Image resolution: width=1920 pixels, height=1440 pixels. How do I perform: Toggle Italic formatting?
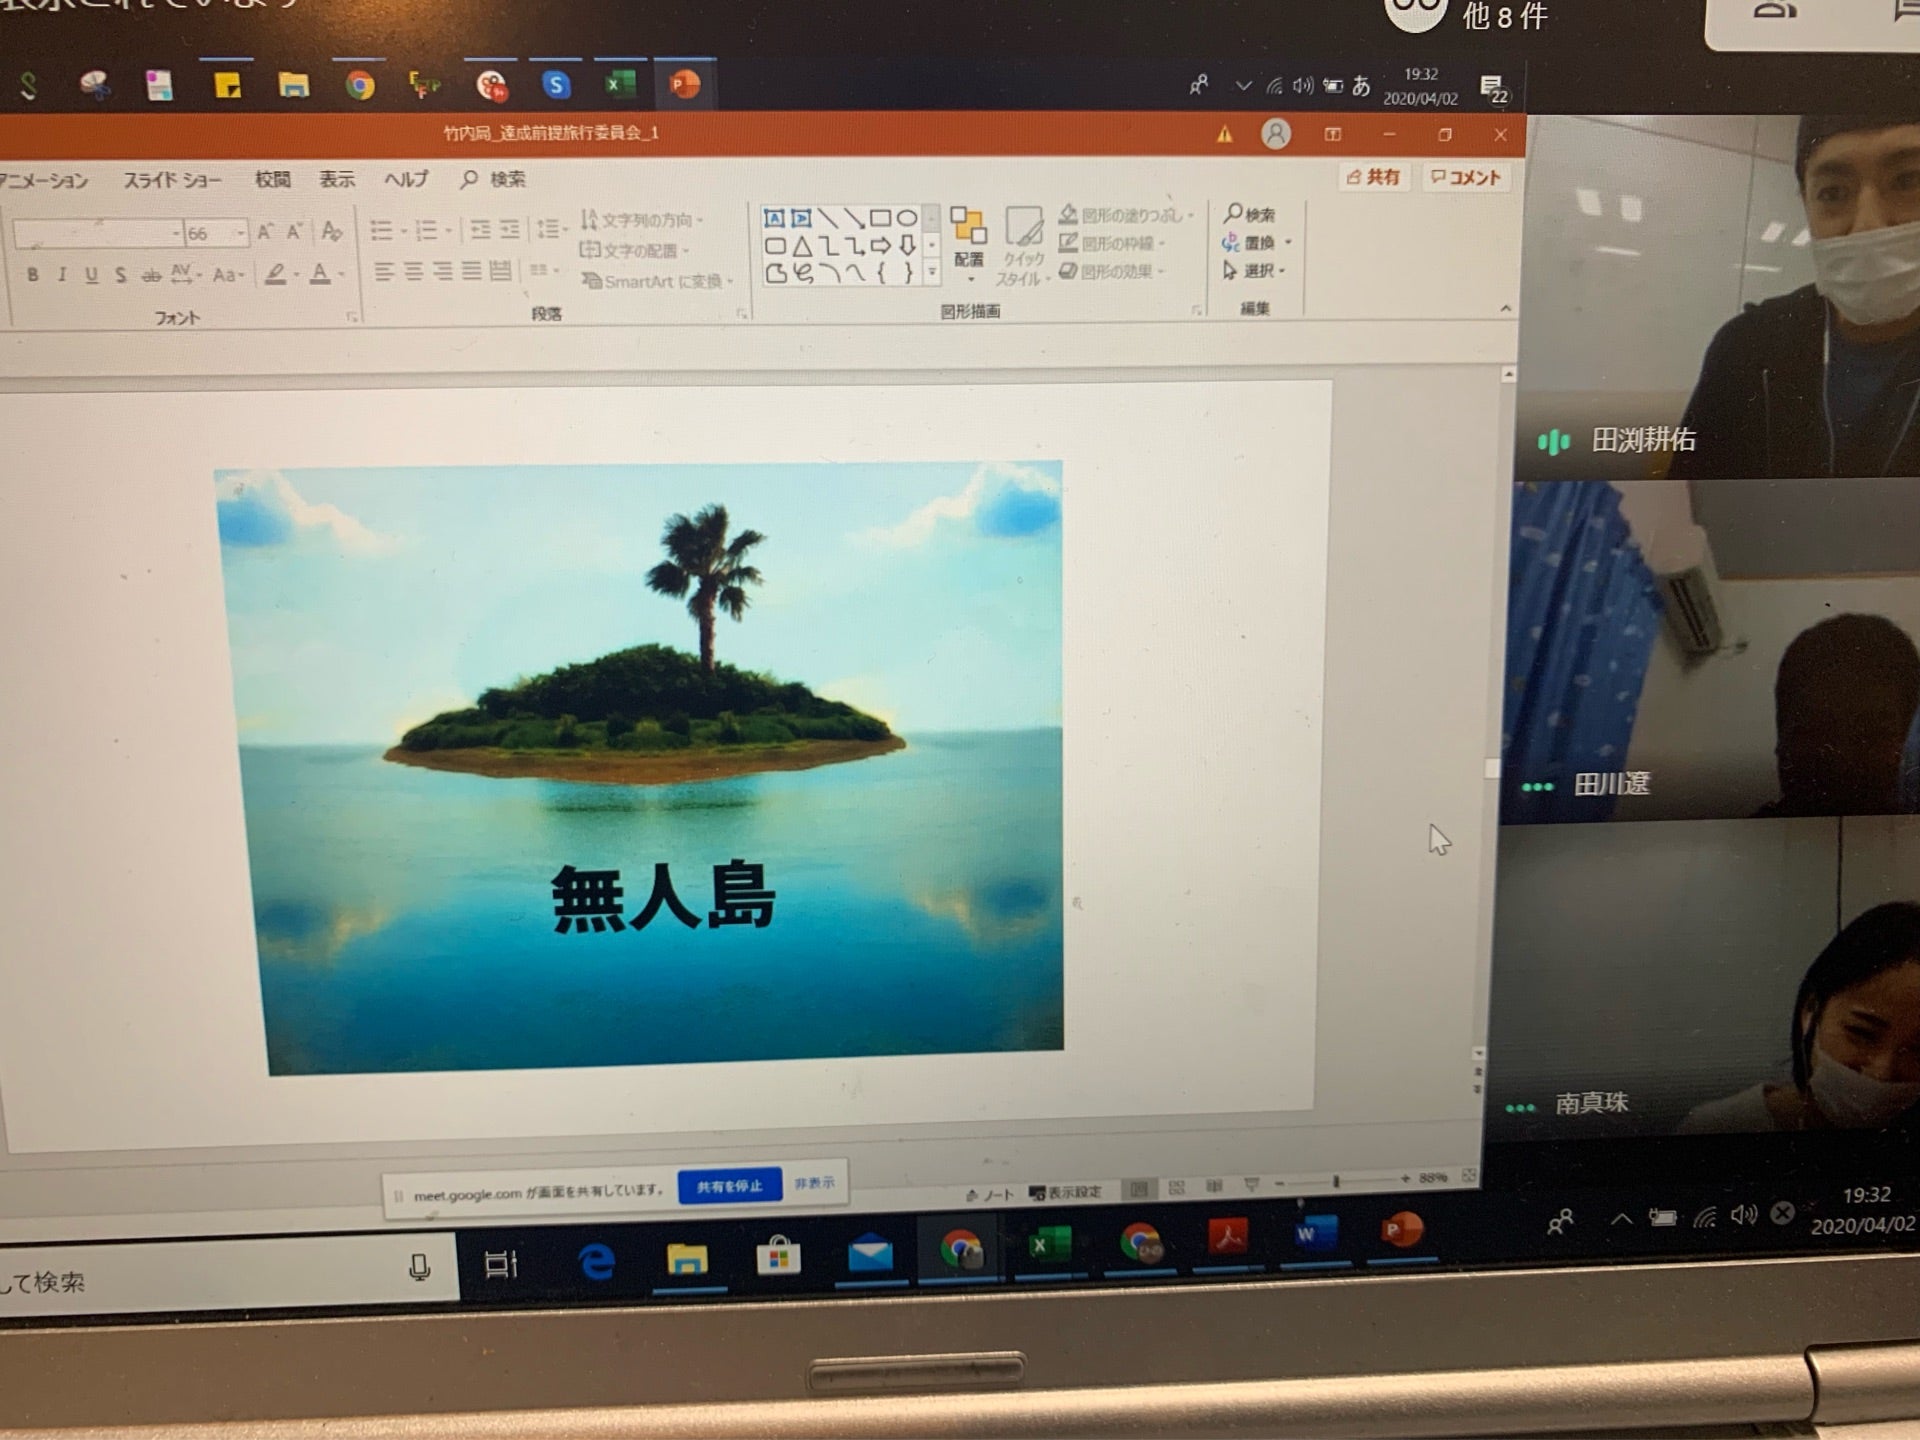coord(60,273)
